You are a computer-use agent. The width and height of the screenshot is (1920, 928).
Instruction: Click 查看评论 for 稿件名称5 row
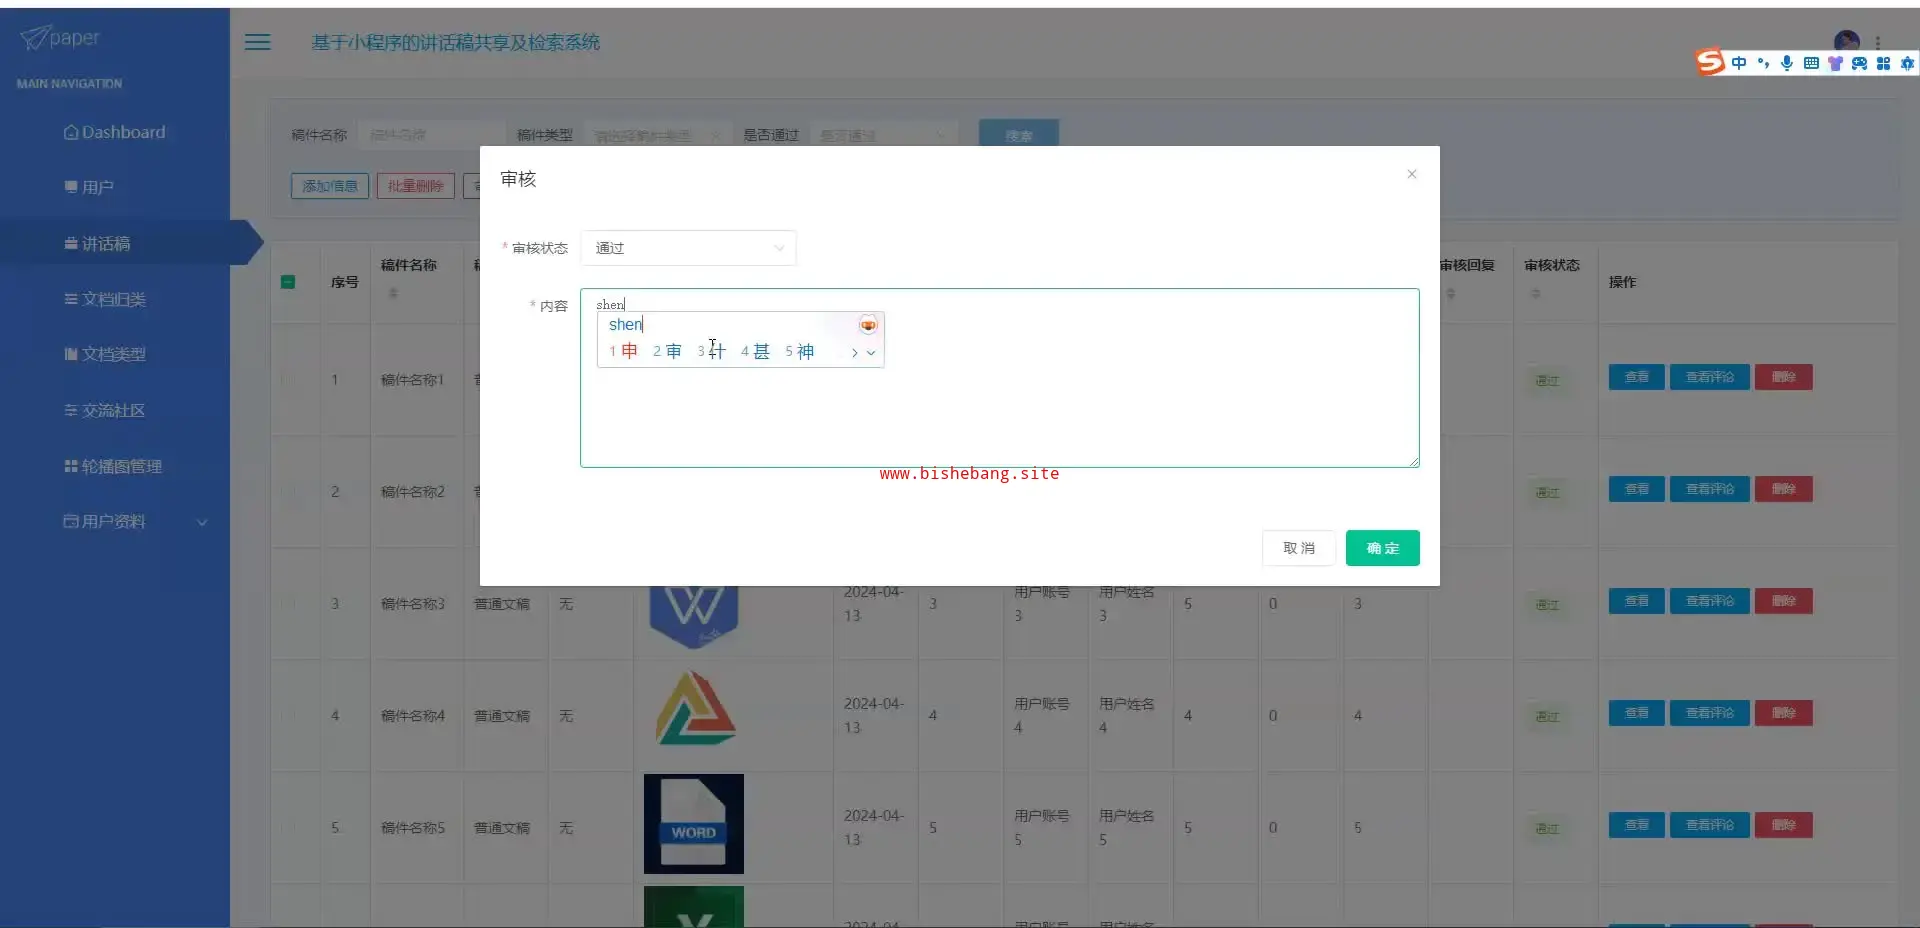[1710, 825]
